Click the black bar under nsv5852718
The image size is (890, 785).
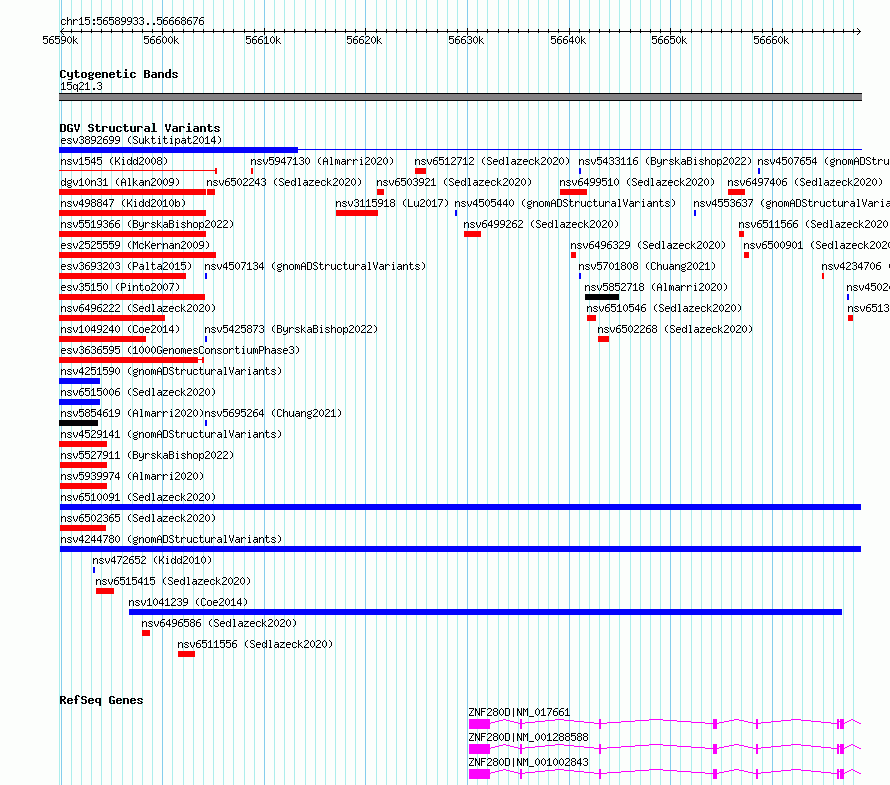[602, 297]
